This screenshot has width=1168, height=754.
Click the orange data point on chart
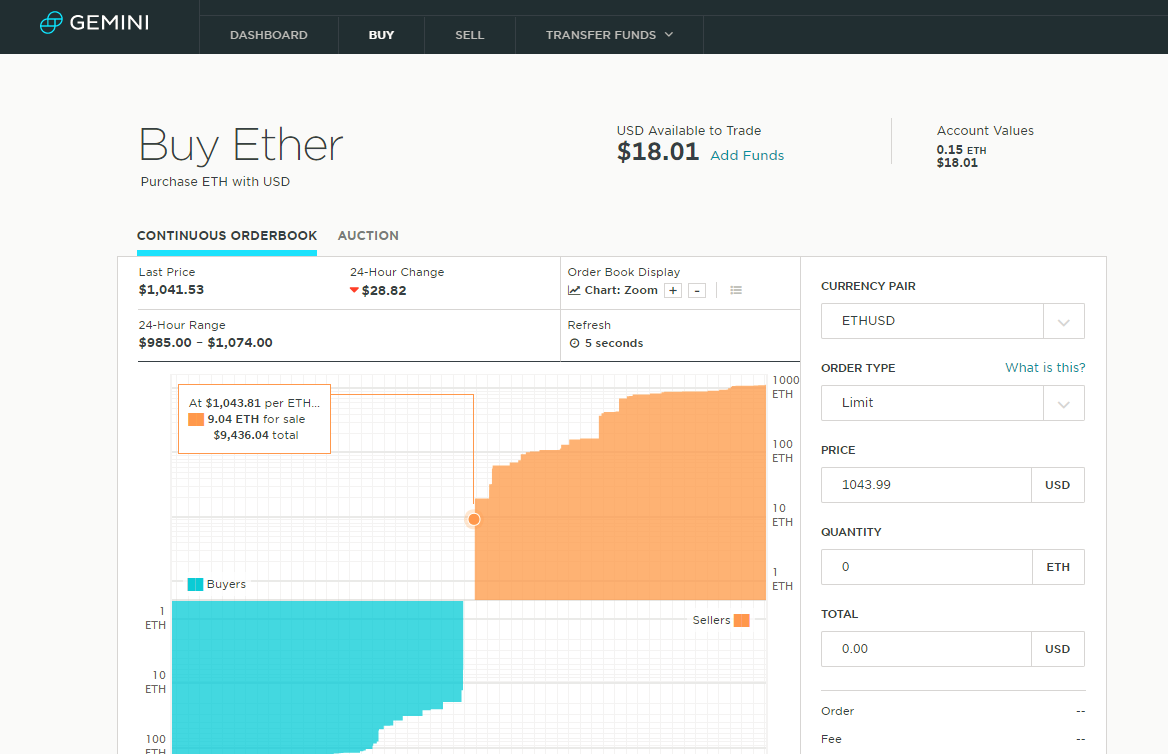pyautogui.click(x=474, y=519)
